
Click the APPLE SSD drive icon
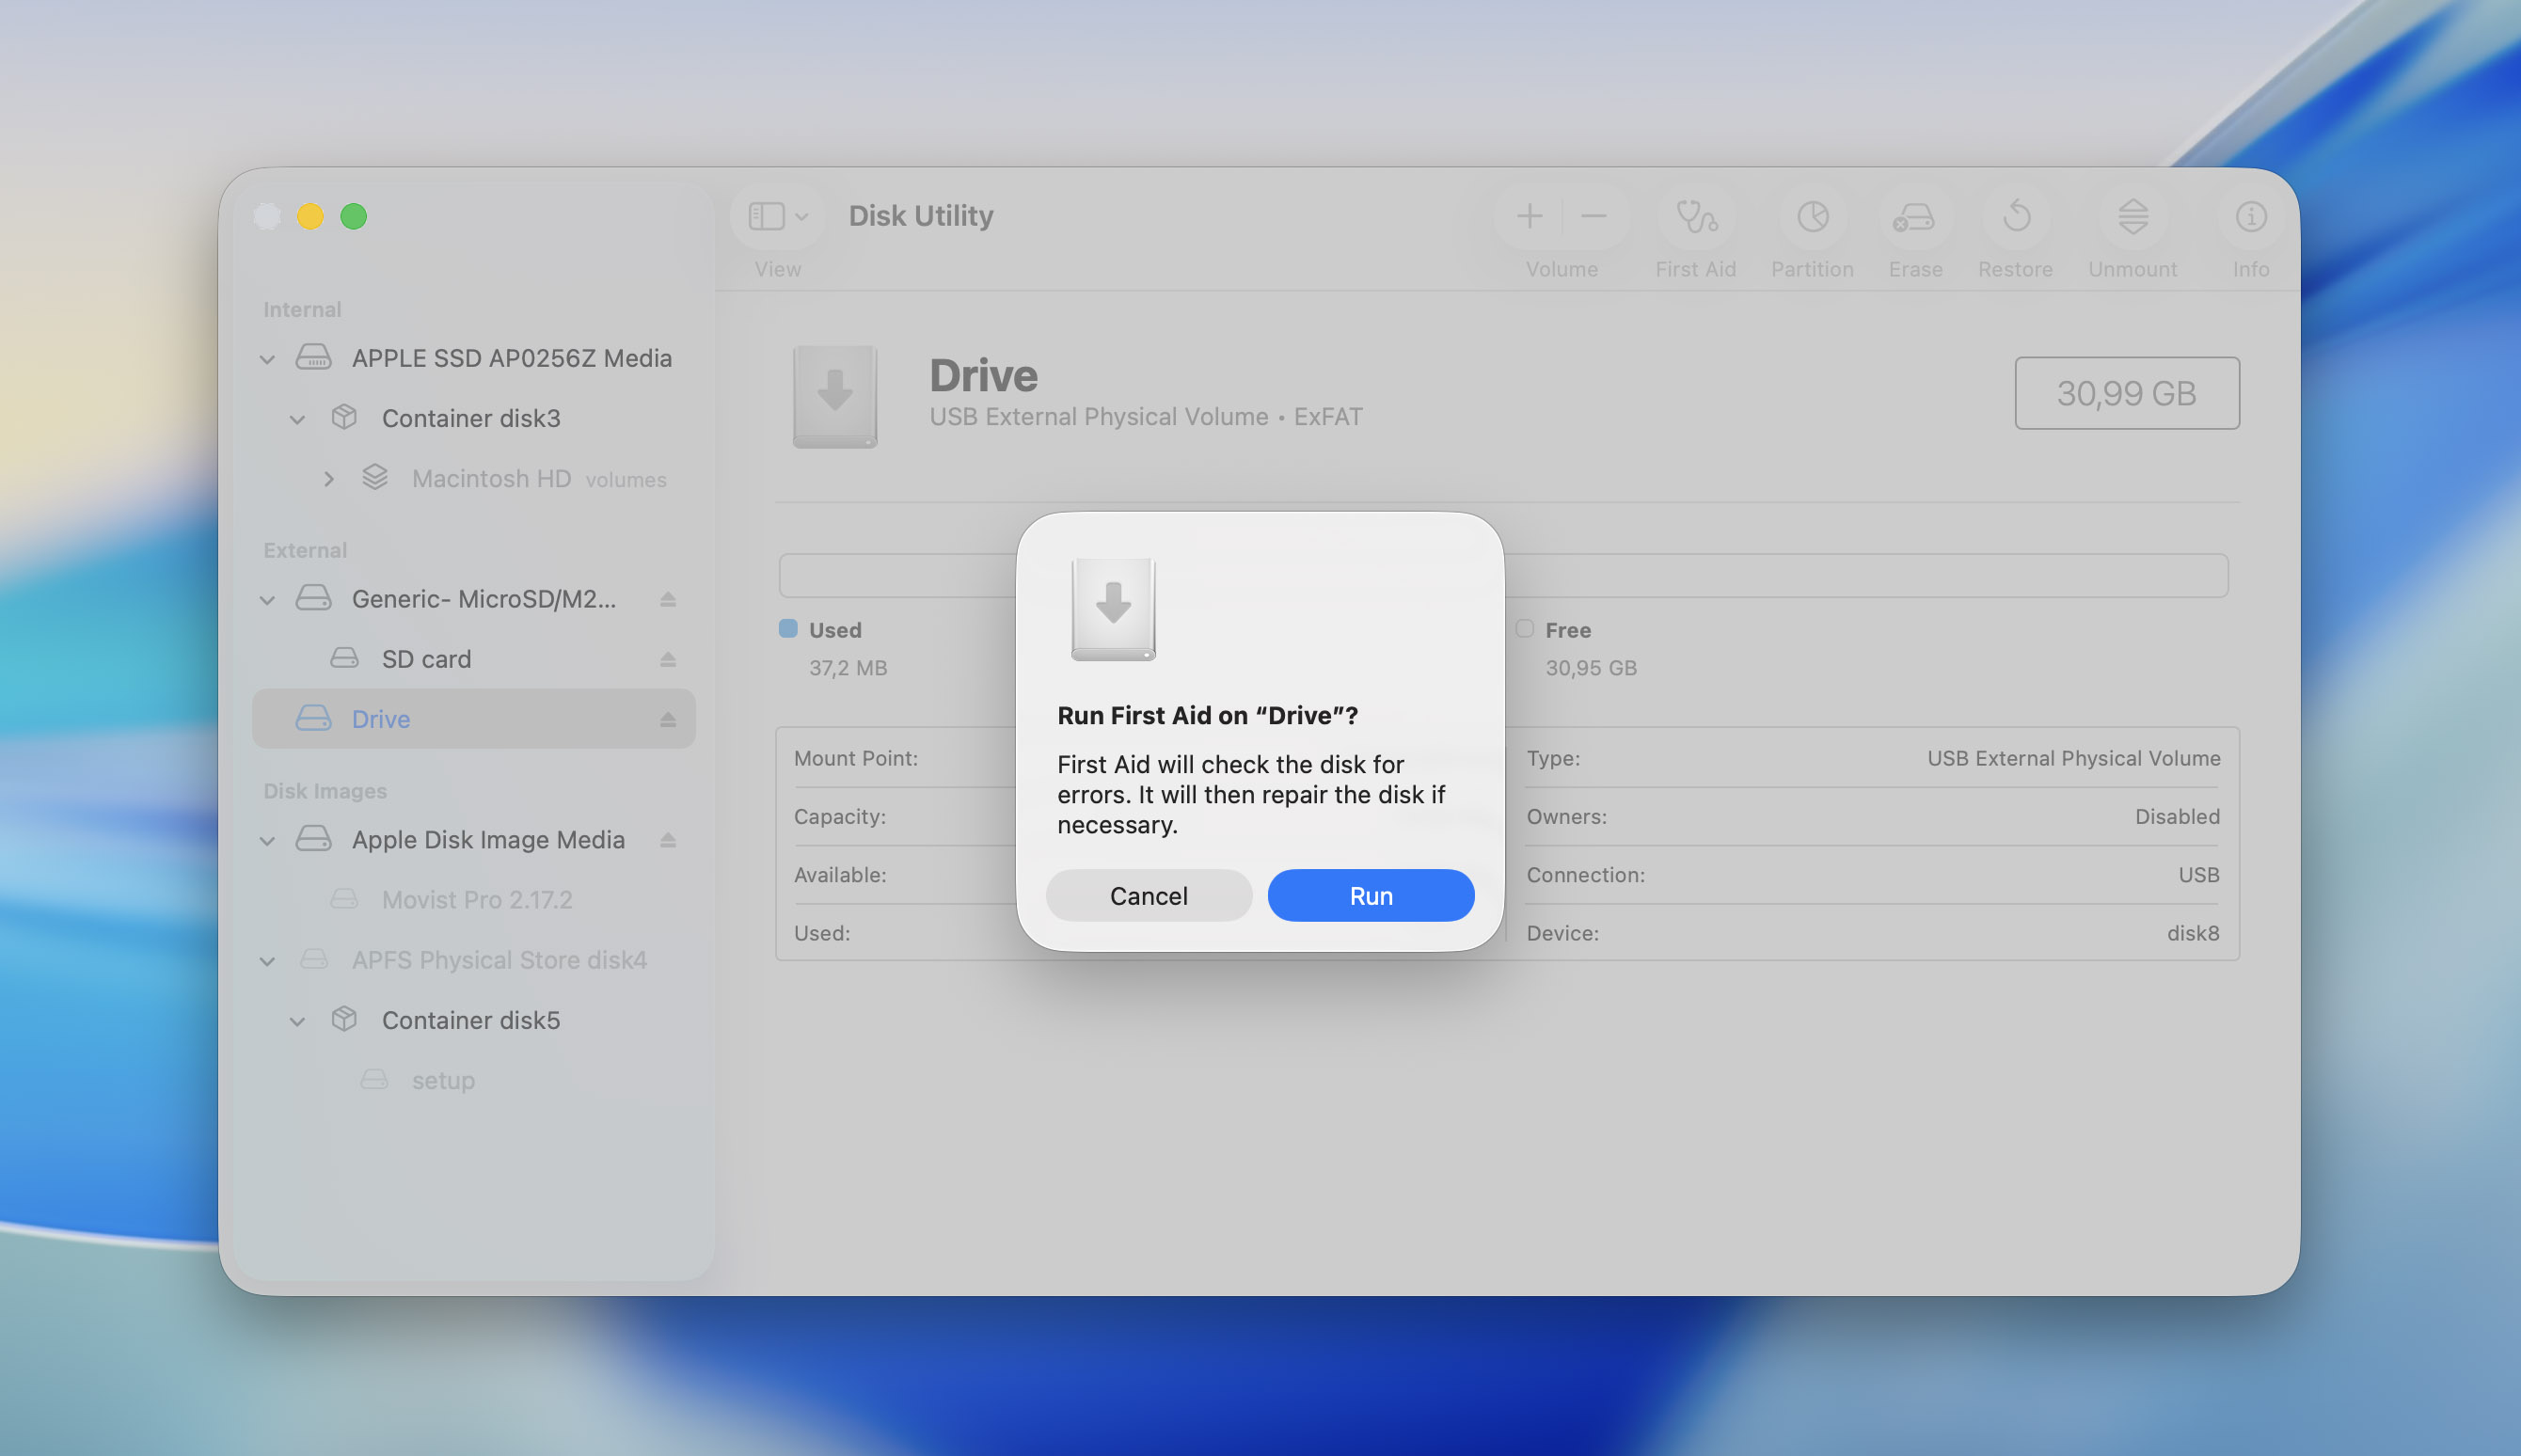tap(313, 357)
